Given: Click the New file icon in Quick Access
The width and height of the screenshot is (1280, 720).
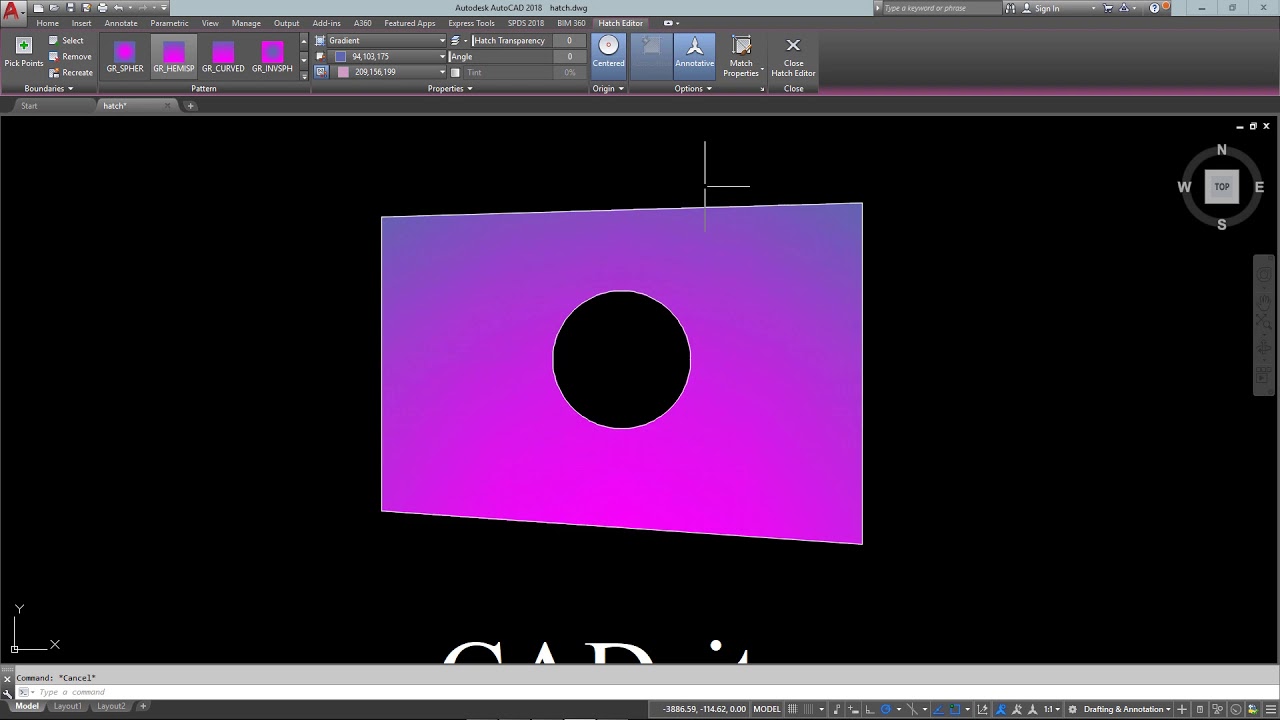Looking at the screenshot, I should (38, 8).
